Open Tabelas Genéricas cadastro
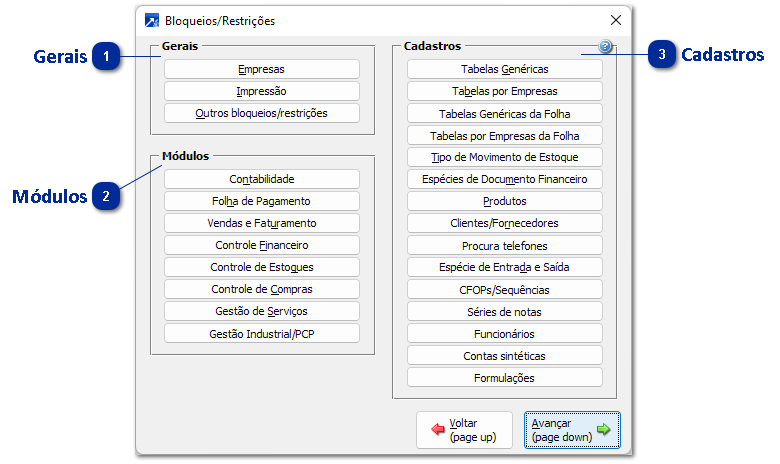780x464 pixels. tap(504, 69)
